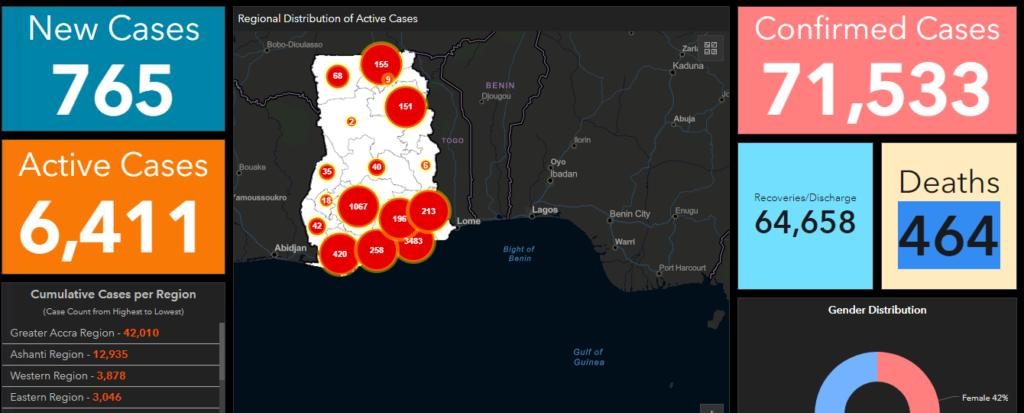The width and height of the screenshot is (1024, 413).
Task: Click the blue-highlighted Deaths count 464
Action: click(x=948, y=234)
